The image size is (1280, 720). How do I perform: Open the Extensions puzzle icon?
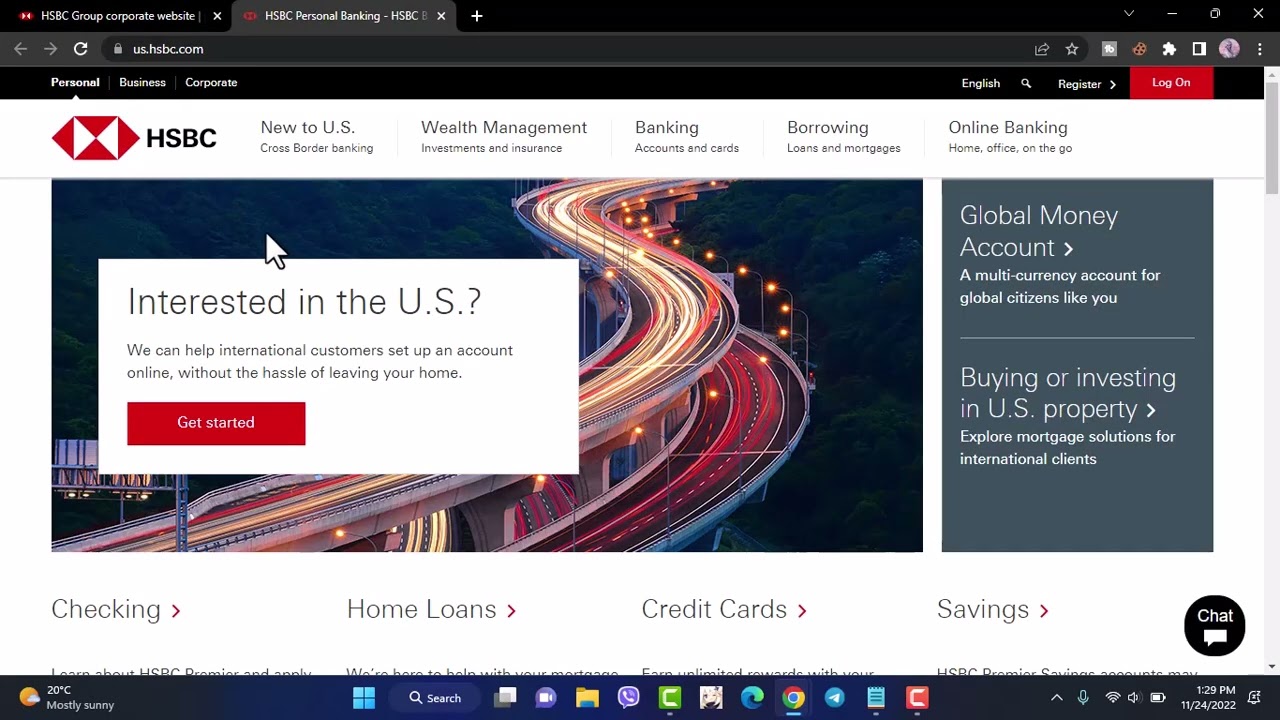tap(1169, 49)
